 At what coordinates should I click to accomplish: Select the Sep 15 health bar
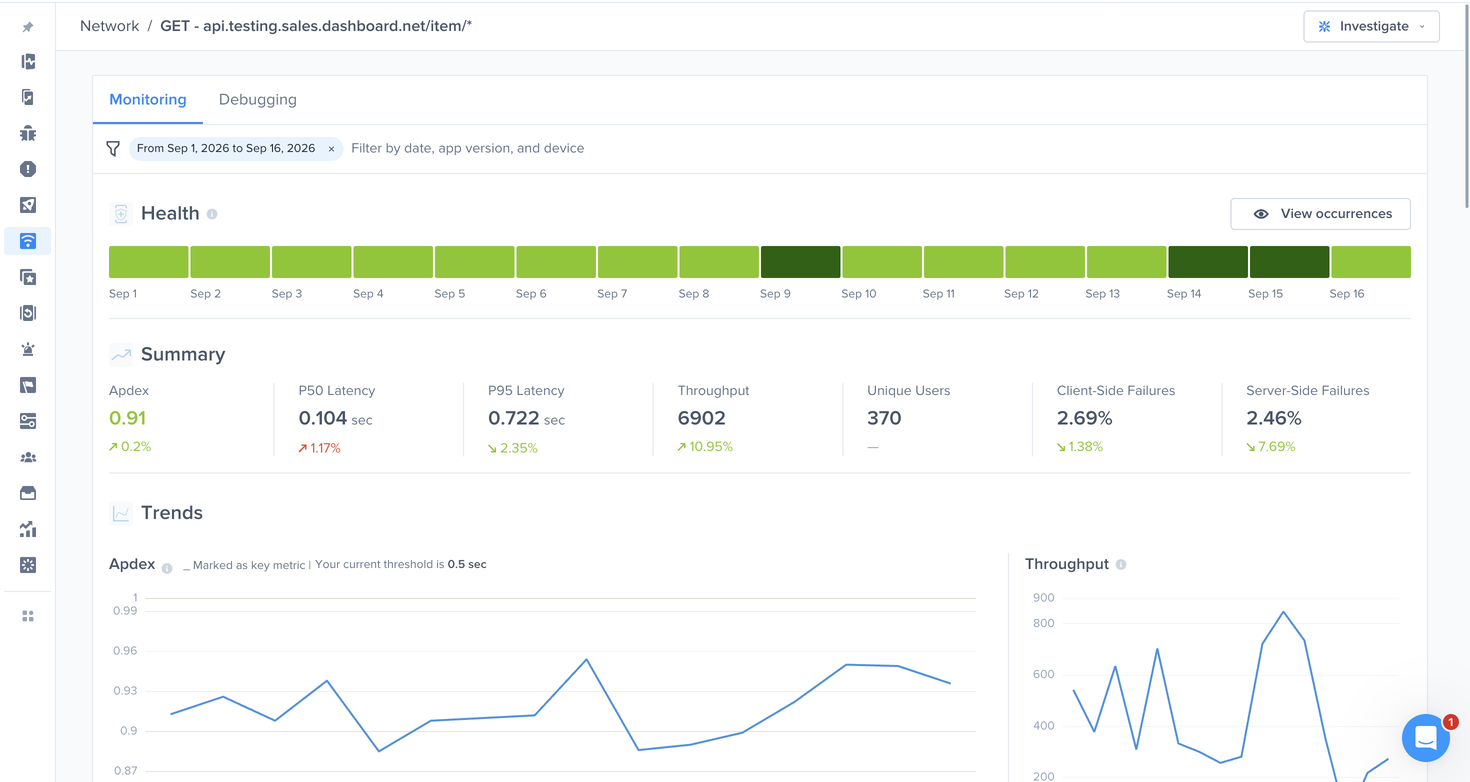click(x=1290, y=262)
